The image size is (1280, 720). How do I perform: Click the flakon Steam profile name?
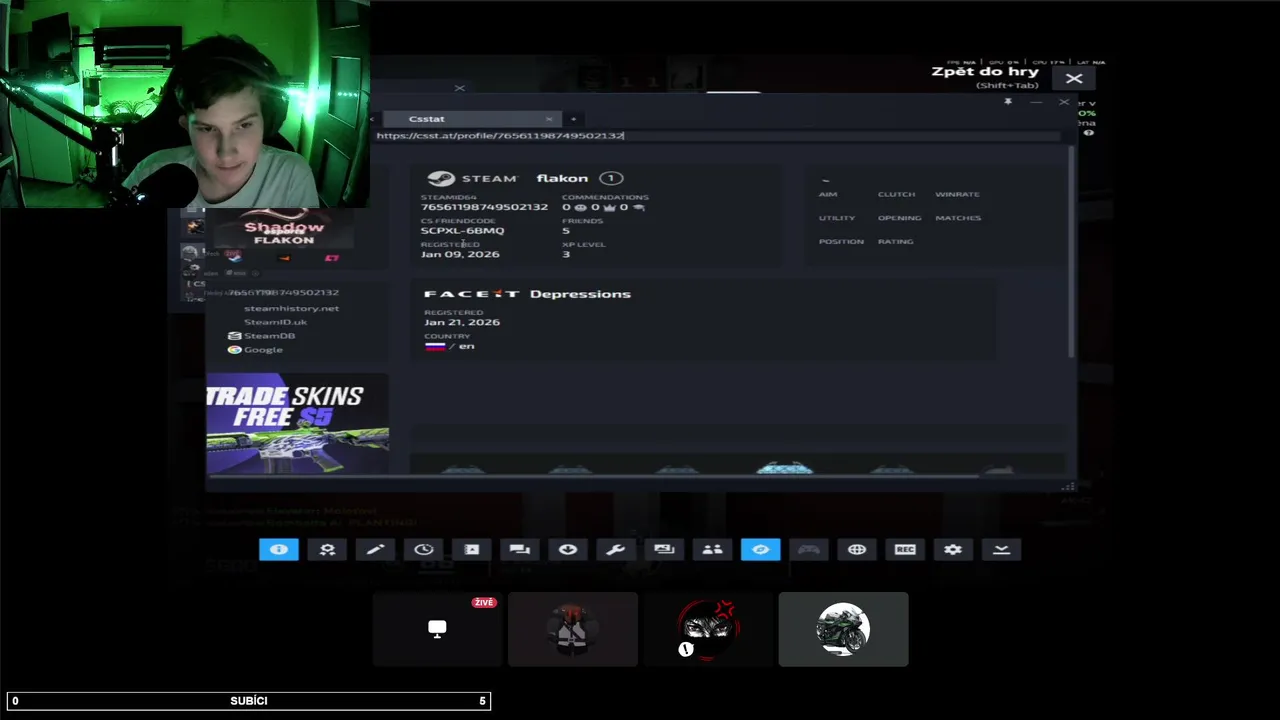(562, 178)
